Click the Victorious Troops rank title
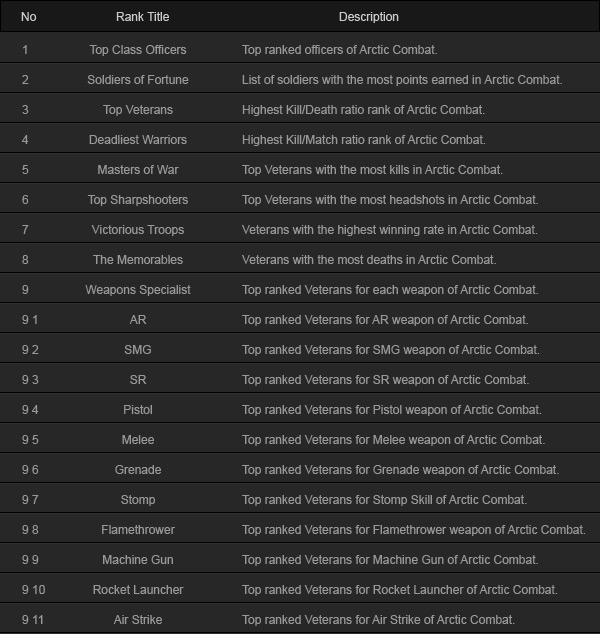Screen dimensions: 600x634 click(x=138, y=229)
